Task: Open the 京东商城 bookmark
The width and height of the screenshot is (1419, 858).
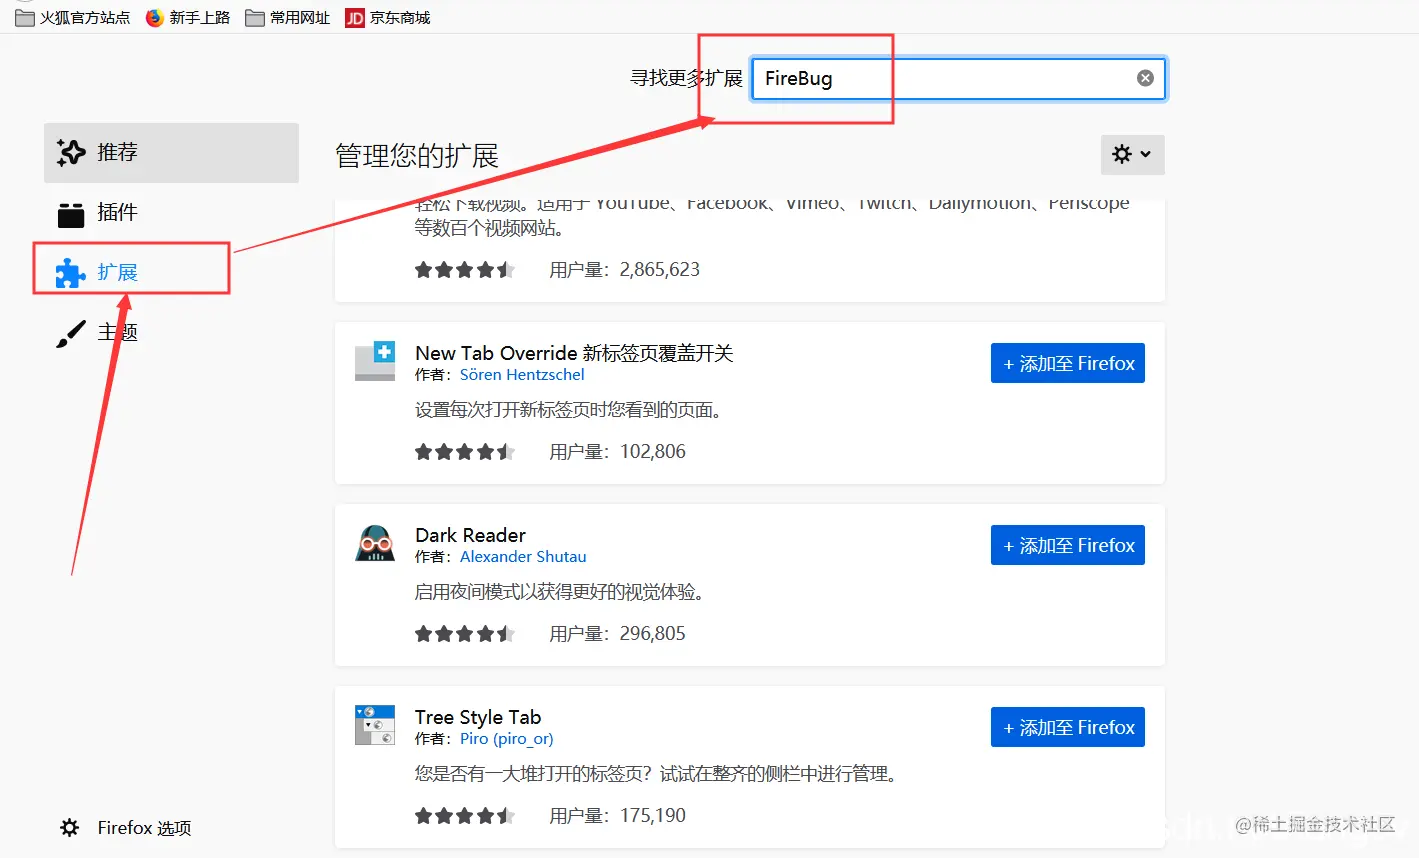Action: coord(388,17)
